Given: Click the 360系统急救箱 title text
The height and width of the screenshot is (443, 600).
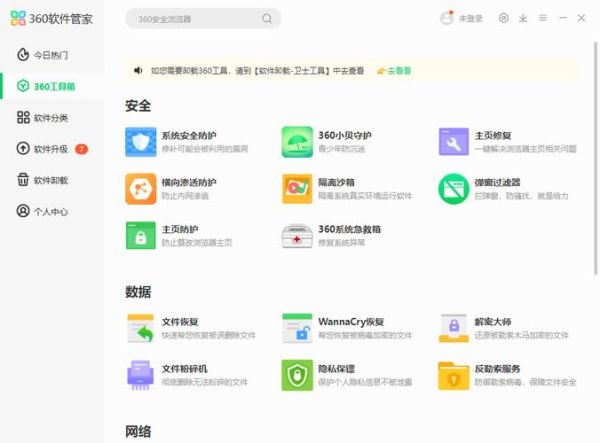Looking at the screenshot, I should [349, 229].
